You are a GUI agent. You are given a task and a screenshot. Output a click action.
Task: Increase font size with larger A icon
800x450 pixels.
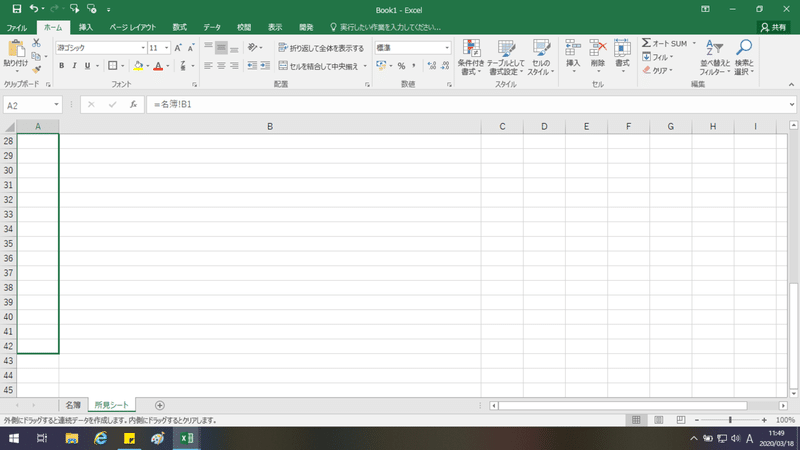pos(178,48)
